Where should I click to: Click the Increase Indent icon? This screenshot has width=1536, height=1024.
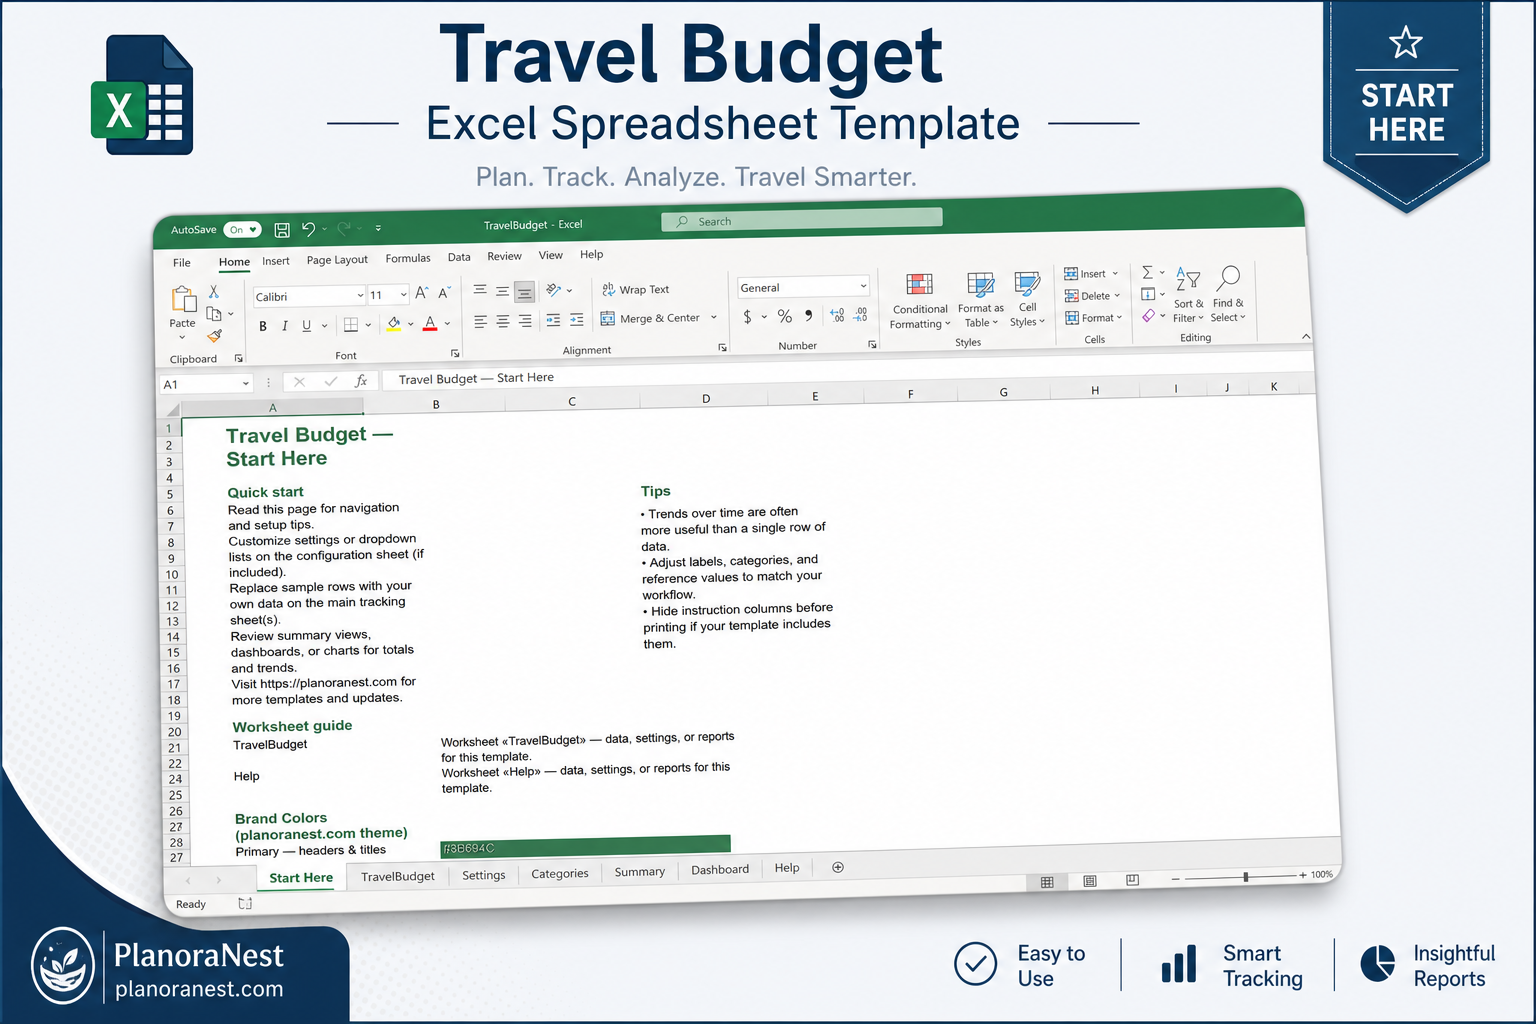576,320
